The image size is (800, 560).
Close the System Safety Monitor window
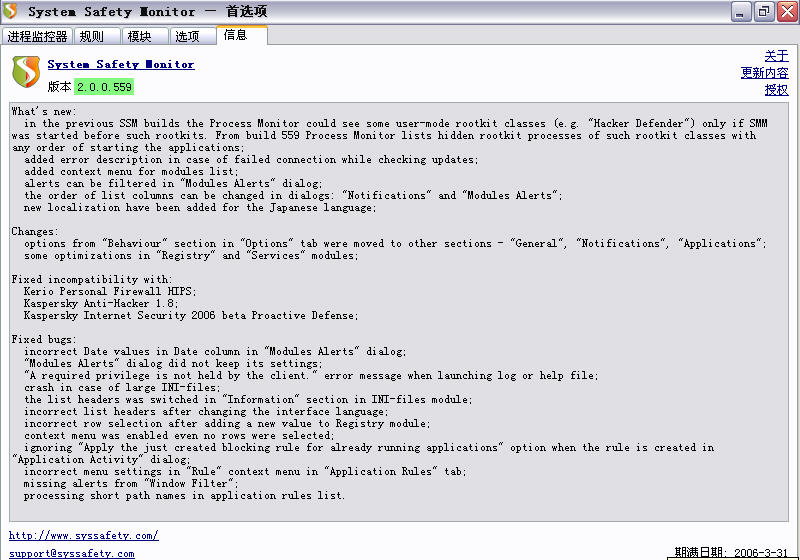pyautogui.click(x=787, y=12)
